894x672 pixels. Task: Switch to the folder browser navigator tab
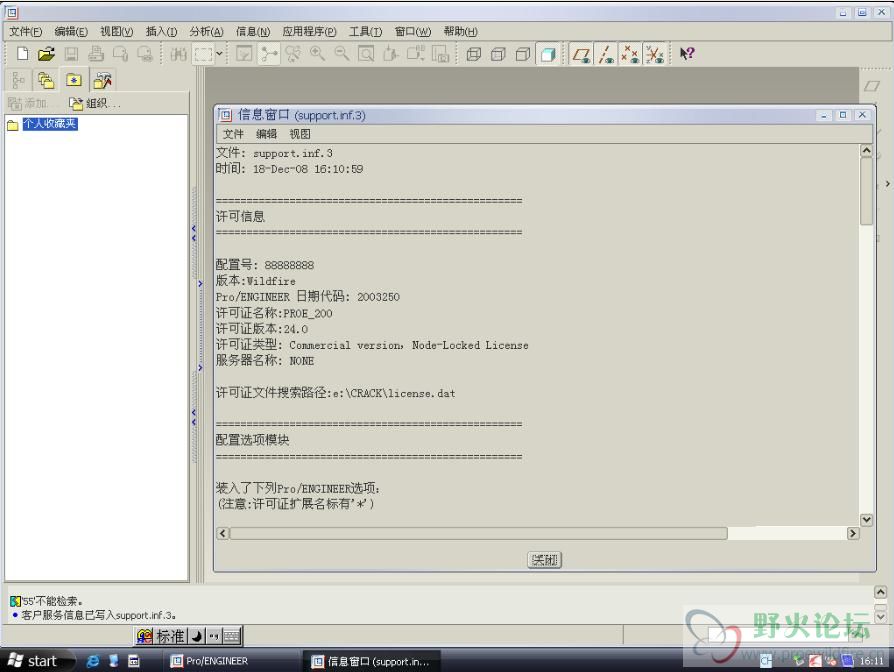(46, 80)
